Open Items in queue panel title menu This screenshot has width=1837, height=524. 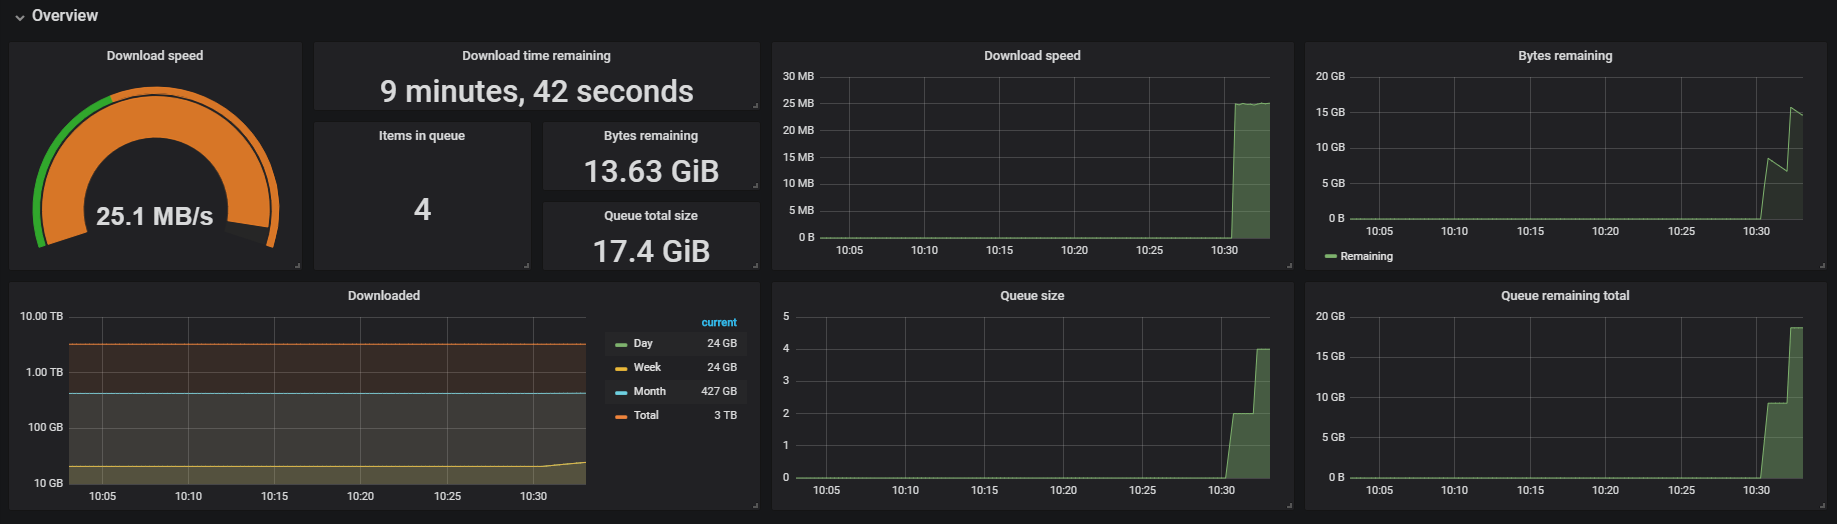421,136
